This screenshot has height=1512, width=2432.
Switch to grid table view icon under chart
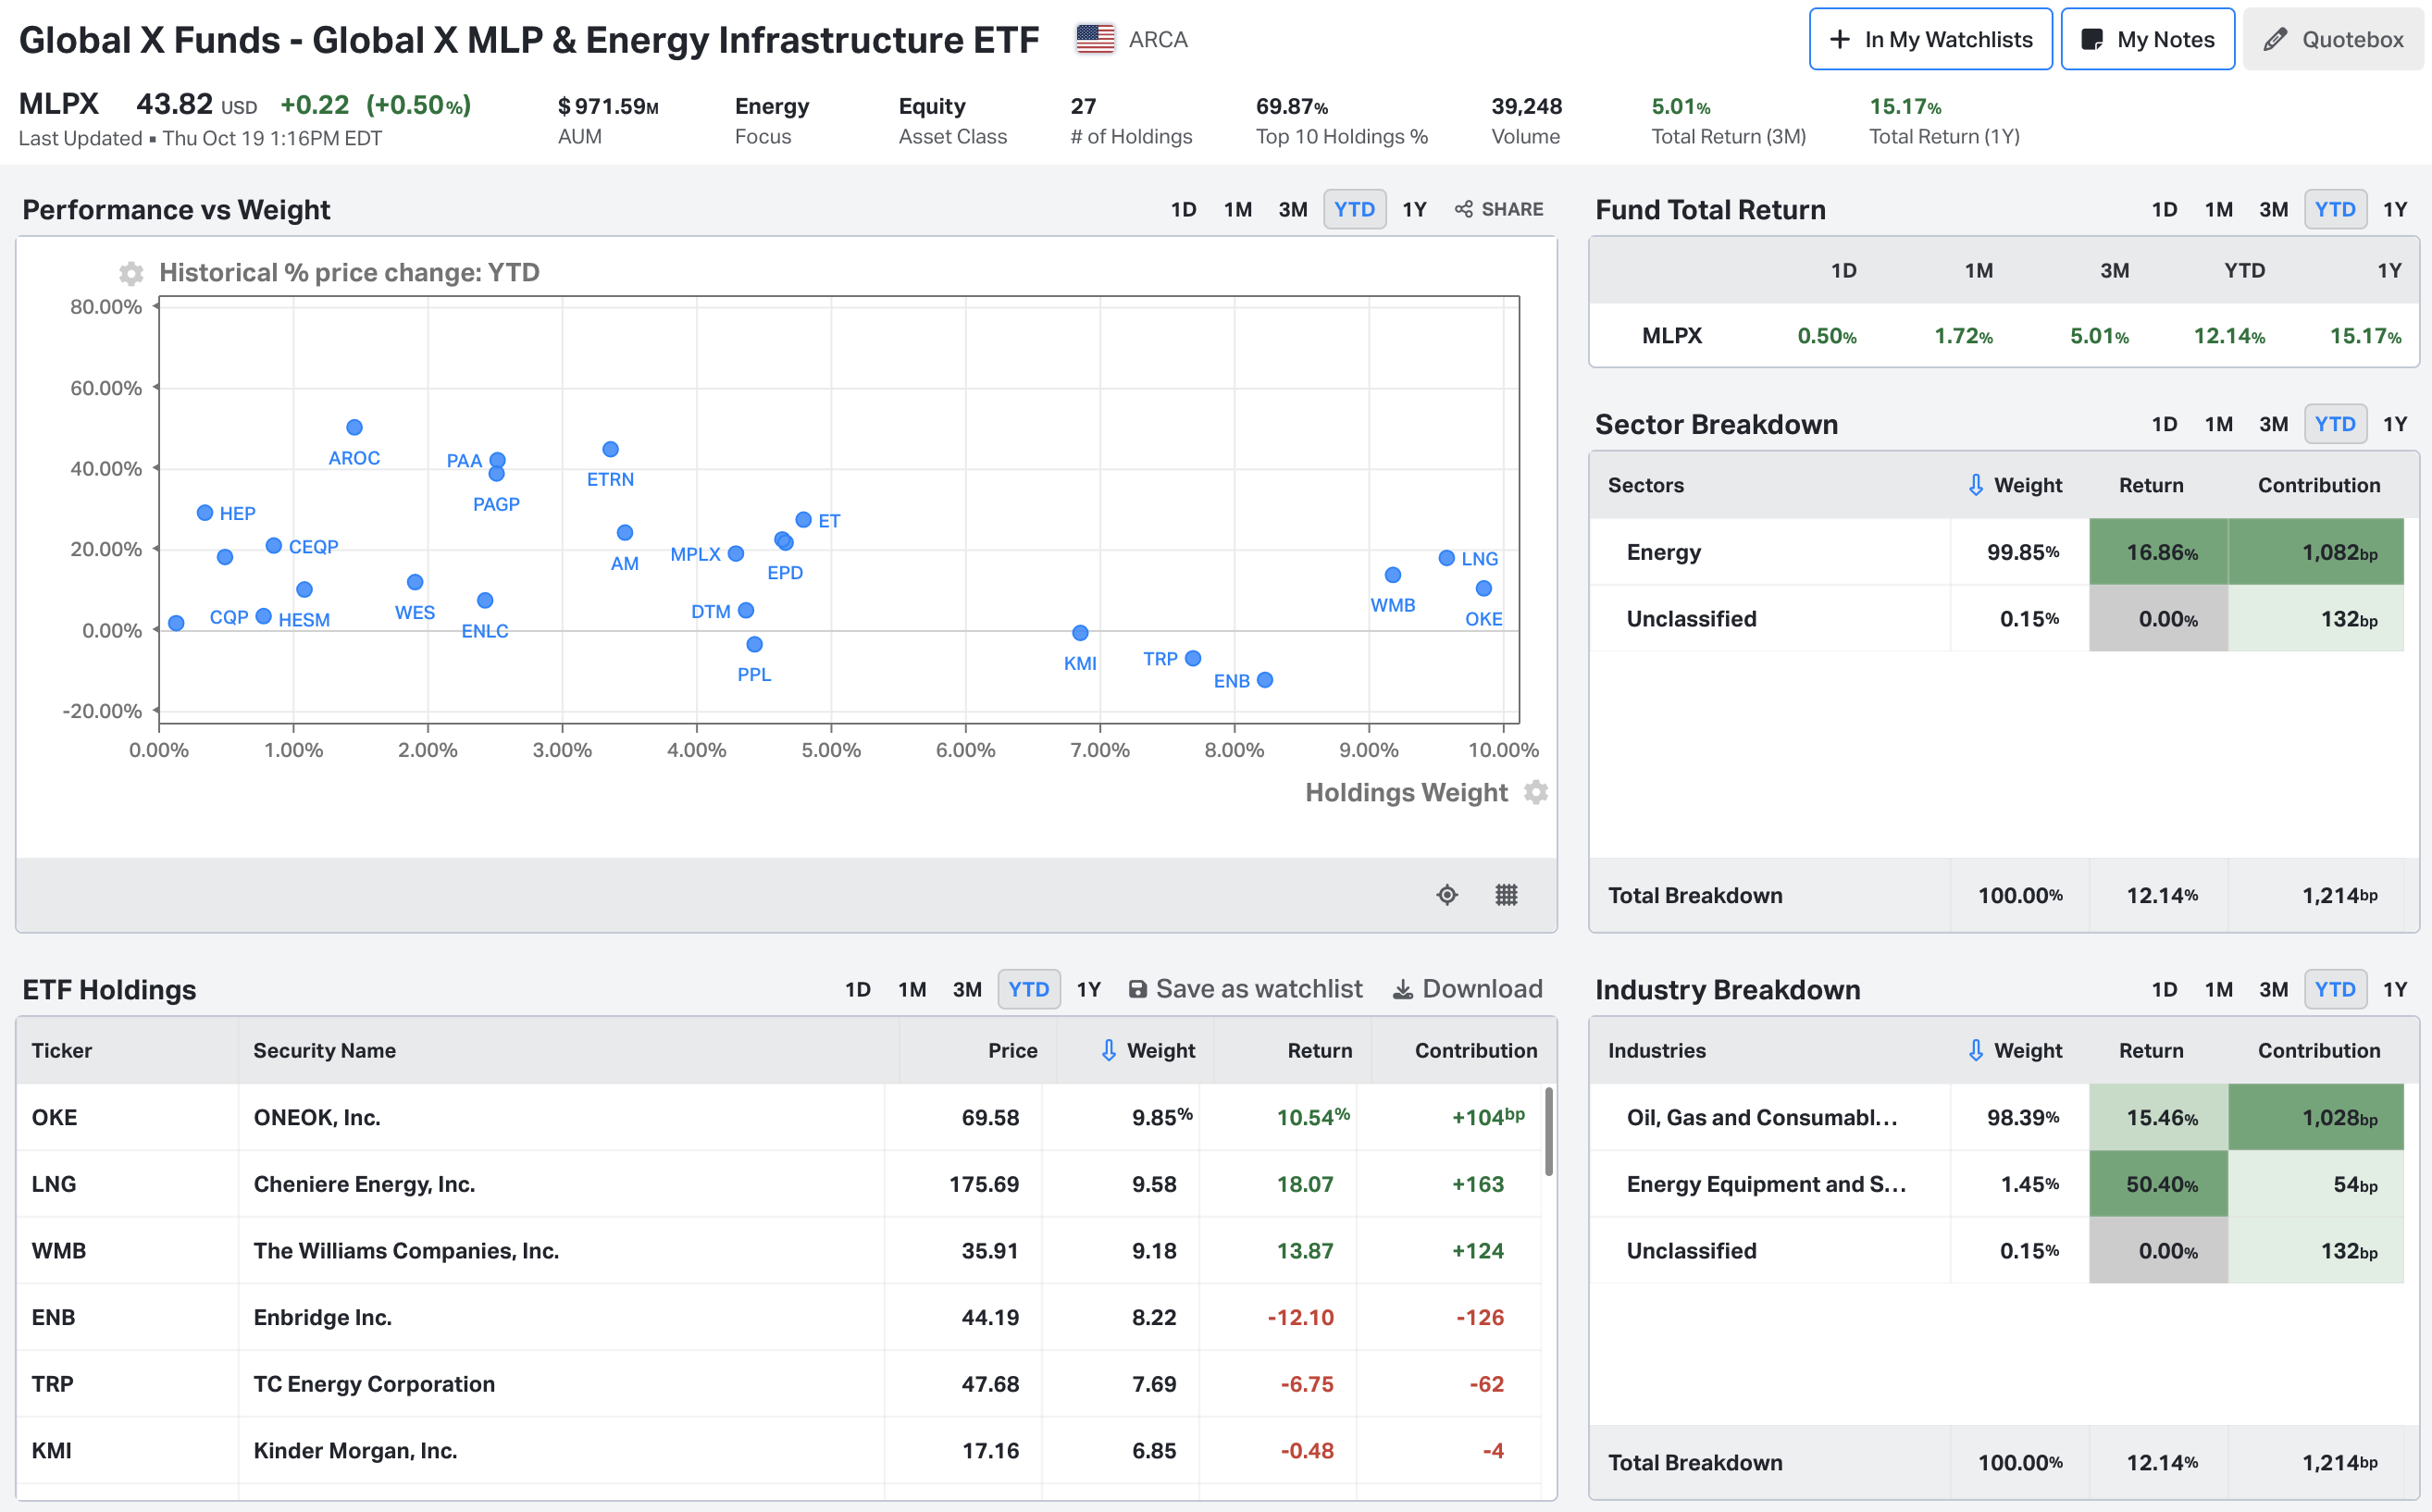pyautogui.click(x=1507, y=895)
